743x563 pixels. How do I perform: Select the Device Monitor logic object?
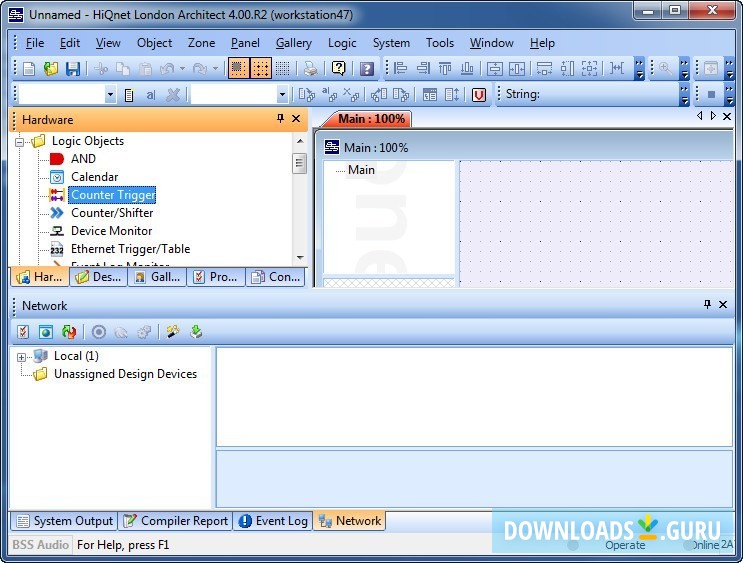[111, 231]
